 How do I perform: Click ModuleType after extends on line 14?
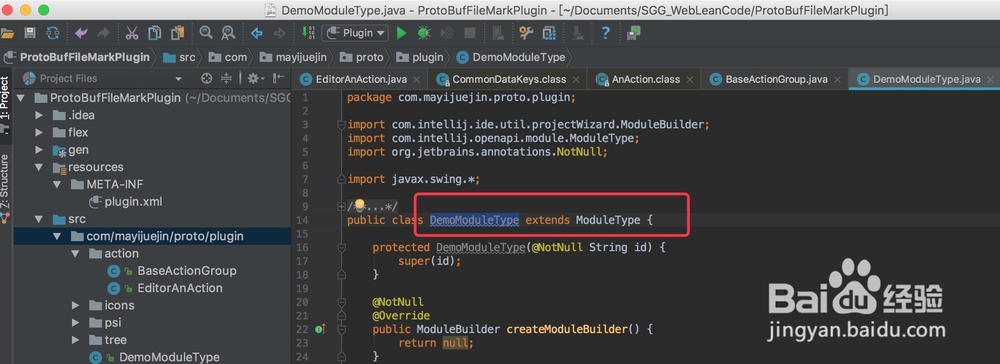(608, 220)
